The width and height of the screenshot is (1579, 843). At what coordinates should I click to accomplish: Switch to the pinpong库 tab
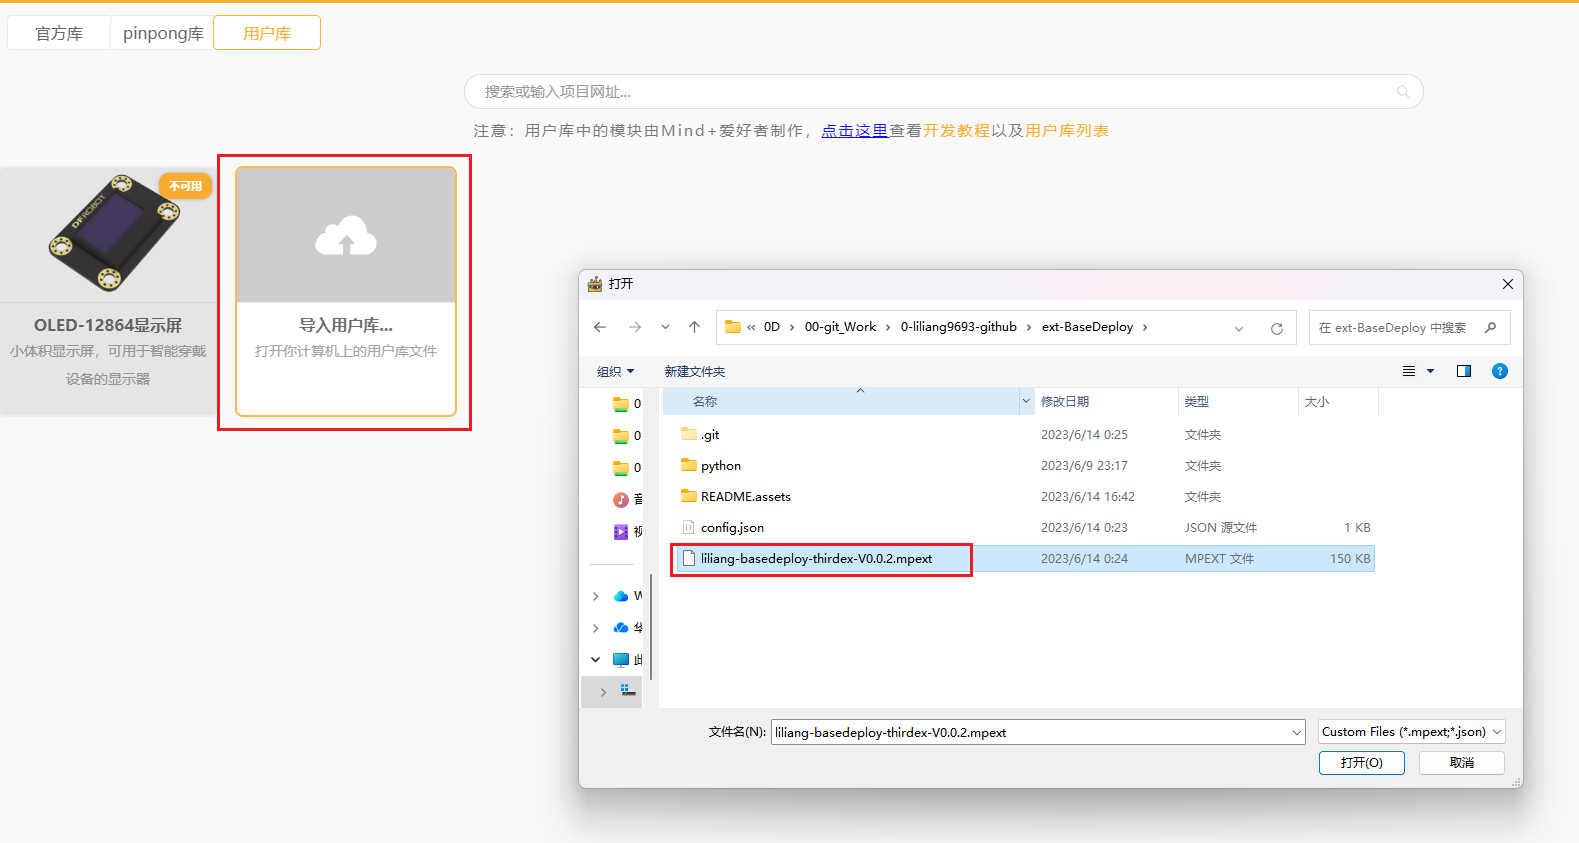163,33
